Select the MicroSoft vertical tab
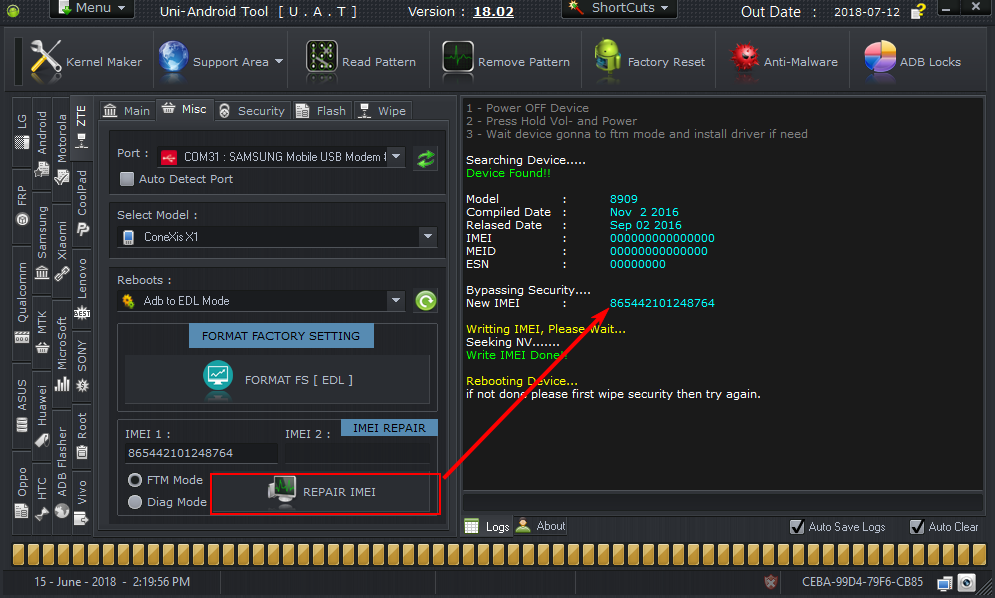Screen dimensions: 995x598 point(62,354)
